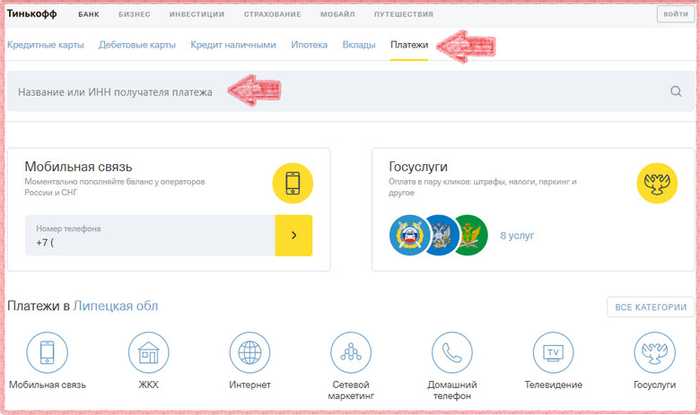Open Мобильная связь category icon
Viewport: 700px width, 415px height.
click(x=47, y=352)
